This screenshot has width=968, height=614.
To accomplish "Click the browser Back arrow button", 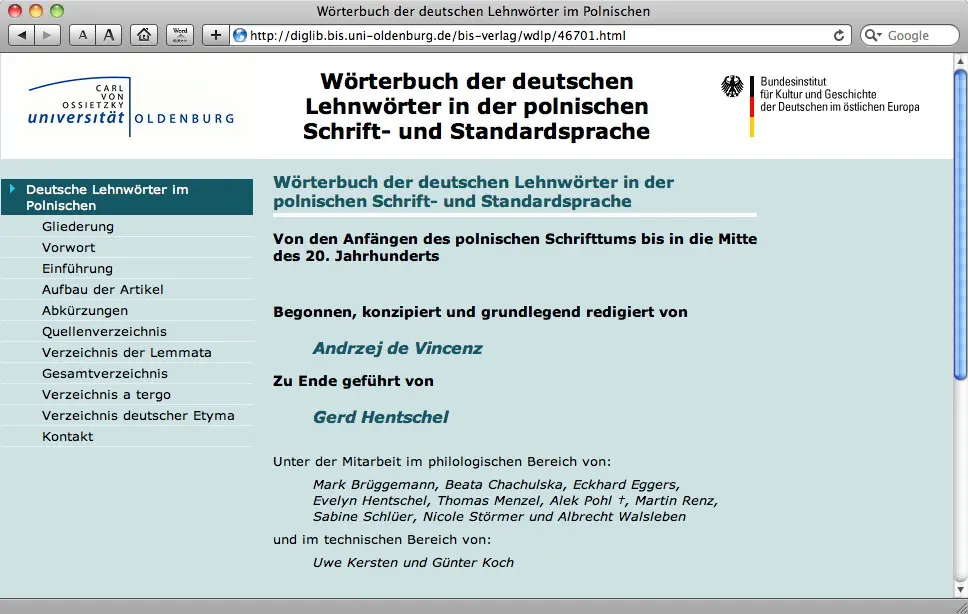I will (22, 35).
